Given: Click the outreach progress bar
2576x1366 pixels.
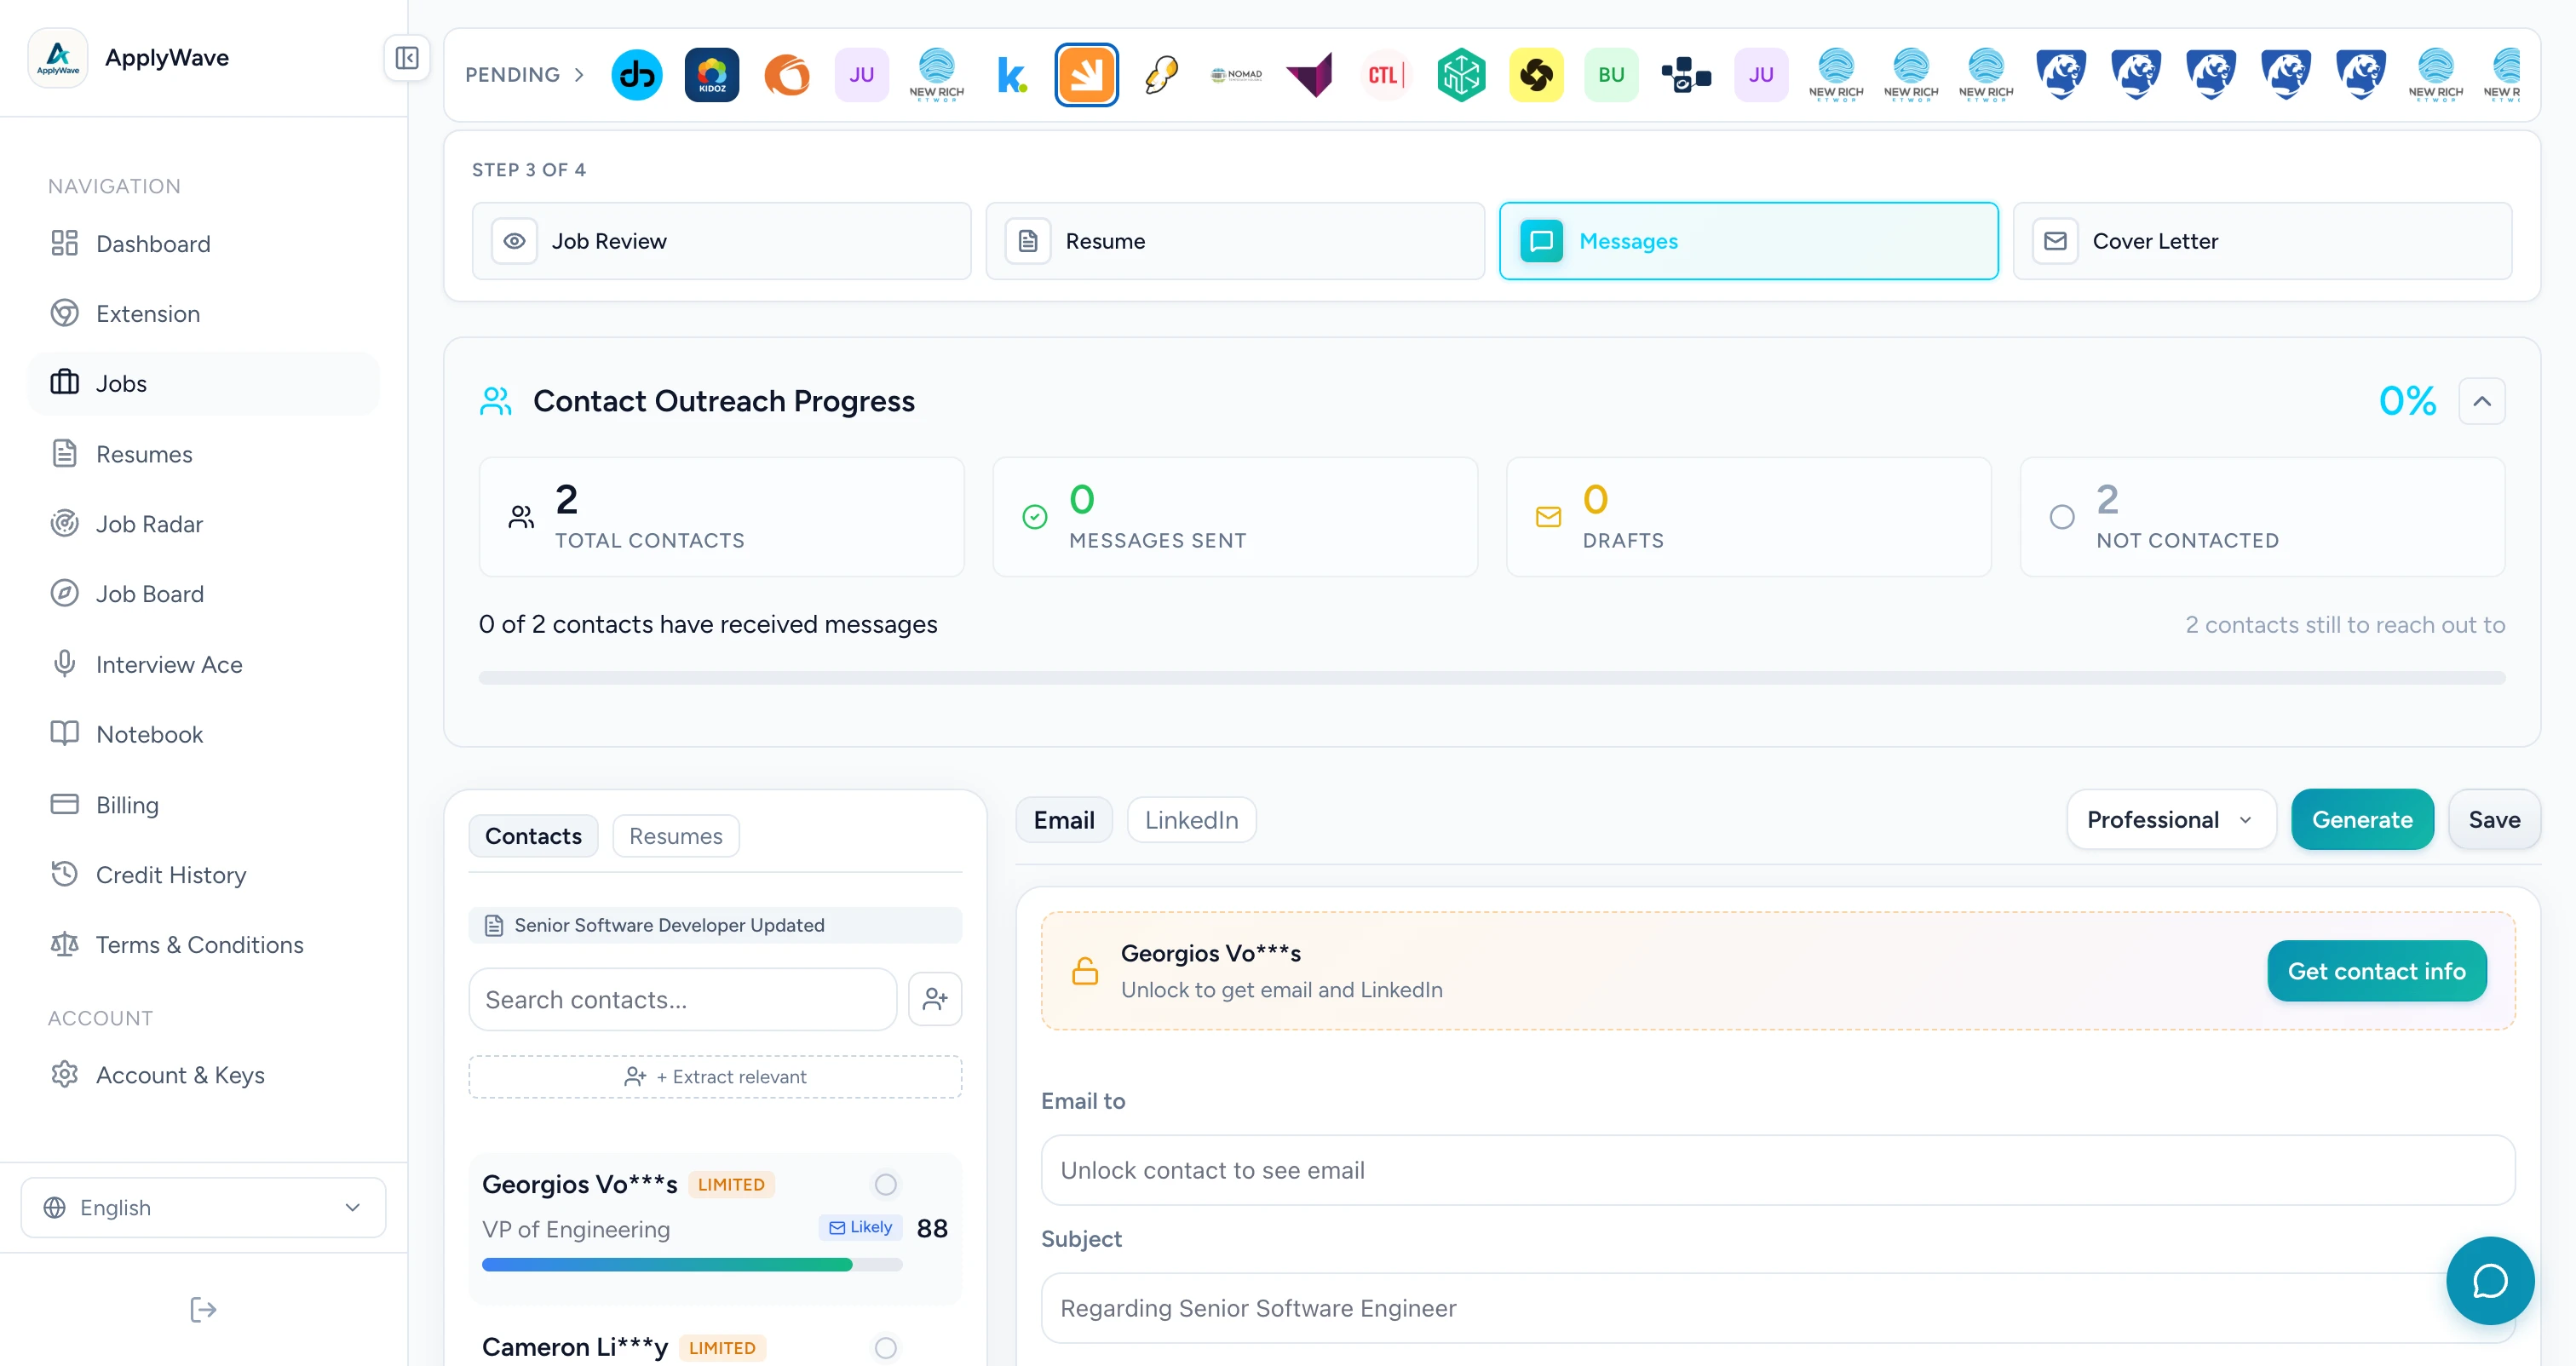Looking at the screenshot, I should (x=1492, y=678).
